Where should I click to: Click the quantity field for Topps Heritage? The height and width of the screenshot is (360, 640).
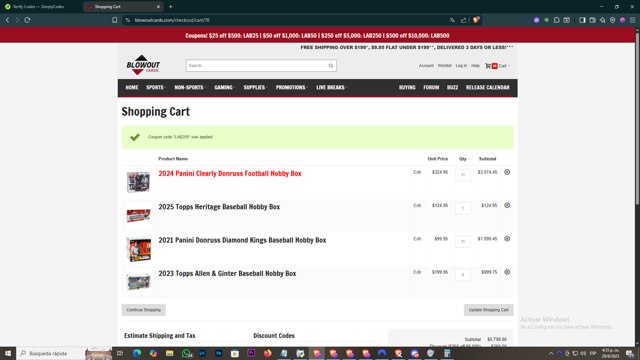tap(463, 208)
